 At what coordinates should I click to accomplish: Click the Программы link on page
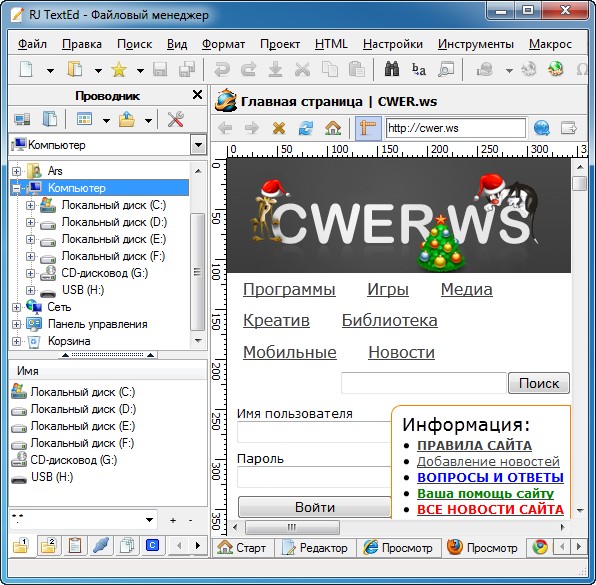(289, 289)
